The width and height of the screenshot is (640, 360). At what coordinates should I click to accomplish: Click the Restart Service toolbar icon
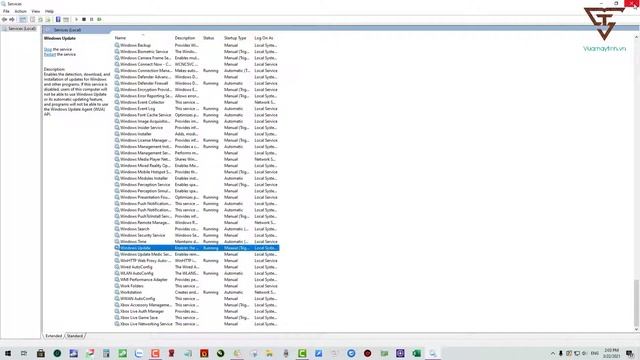[x=99, y=19]
